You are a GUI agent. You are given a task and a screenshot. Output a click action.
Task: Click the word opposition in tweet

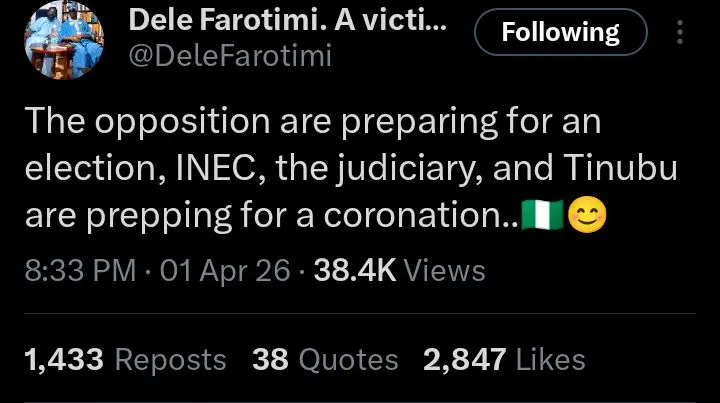pyautogui.click(x=174, y=124)
